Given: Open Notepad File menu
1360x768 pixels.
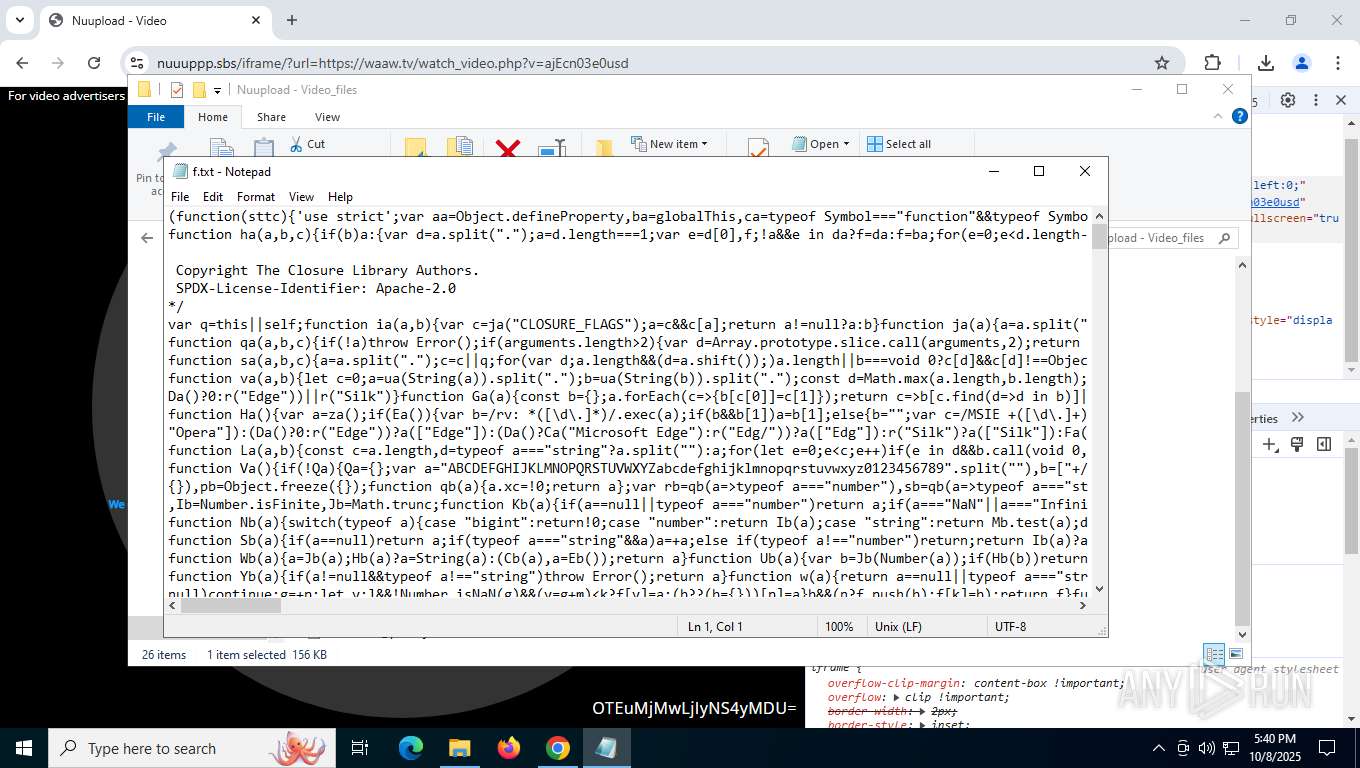Looking at the screenshot, I should tap(180, 197).
